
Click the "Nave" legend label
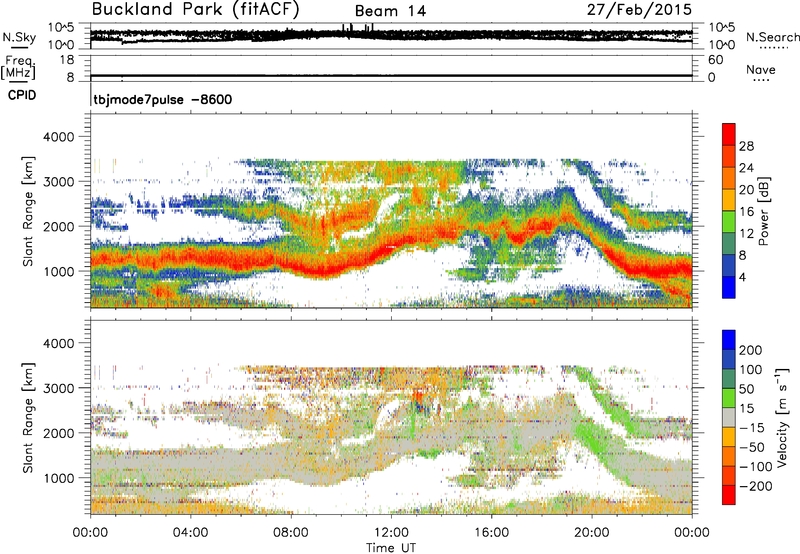click(x=761, y=69)
